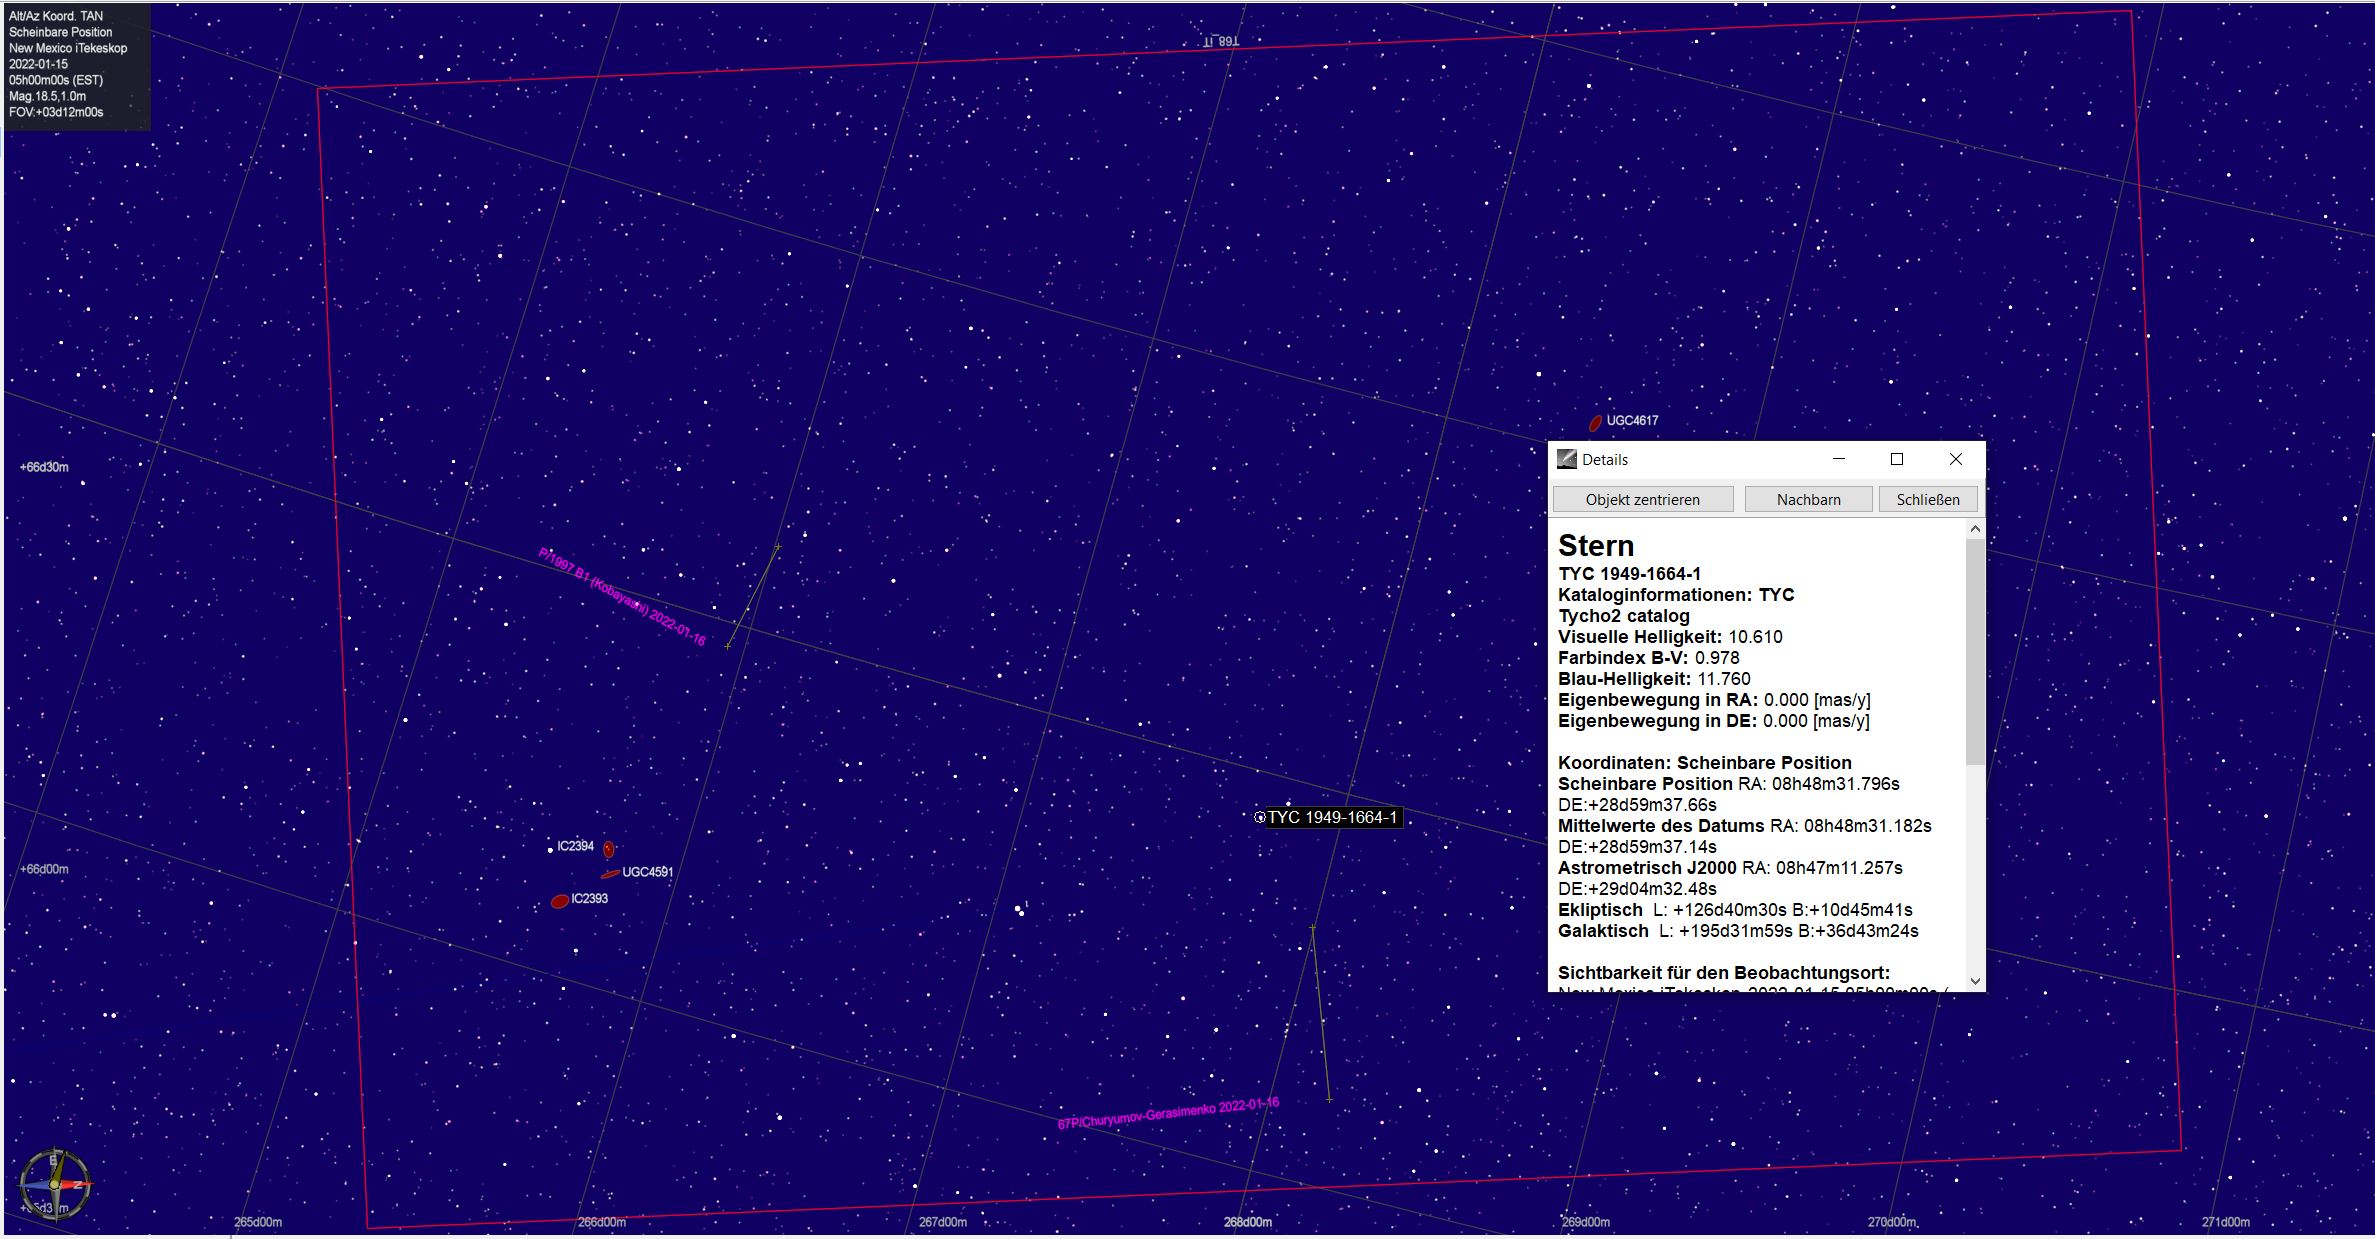Click the 270d00m azimuth grid label
The image size is (2375, 1239).
pos(1893,1222)
